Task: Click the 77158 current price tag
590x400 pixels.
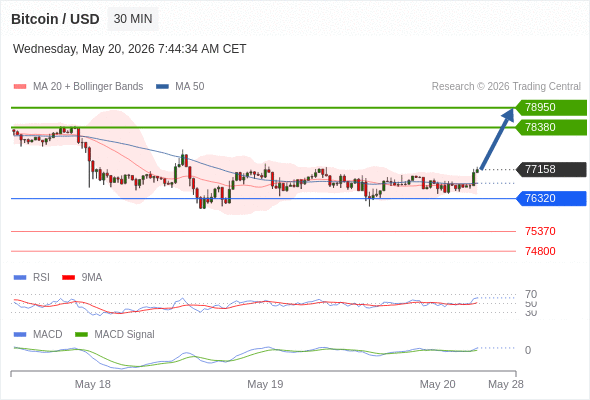Action: [x=551, y=170]
